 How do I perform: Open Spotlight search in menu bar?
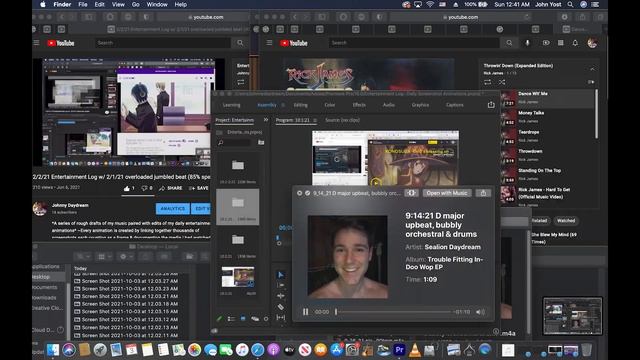(570, 4)
